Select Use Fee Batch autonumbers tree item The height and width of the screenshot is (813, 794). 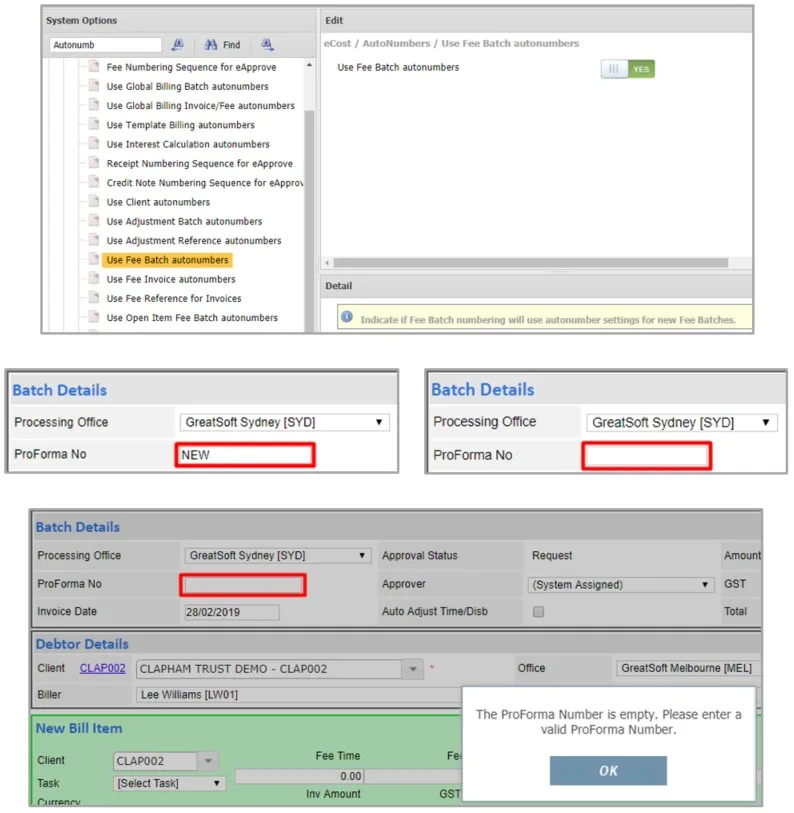tap(167, 260)
